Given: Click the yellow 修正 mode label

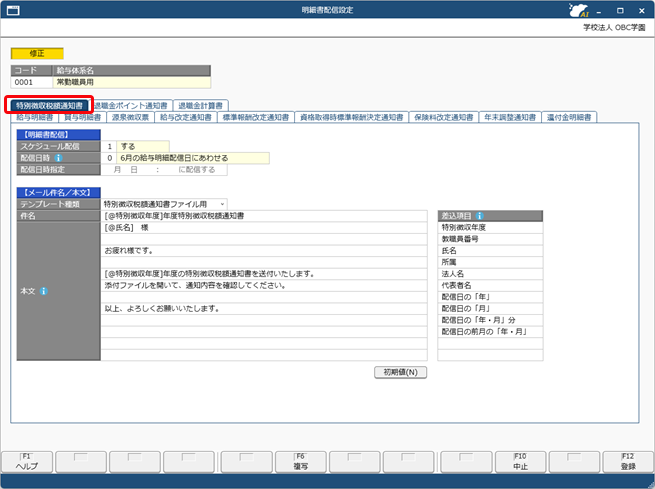Looking at the screenshot, I should point(37,53).
